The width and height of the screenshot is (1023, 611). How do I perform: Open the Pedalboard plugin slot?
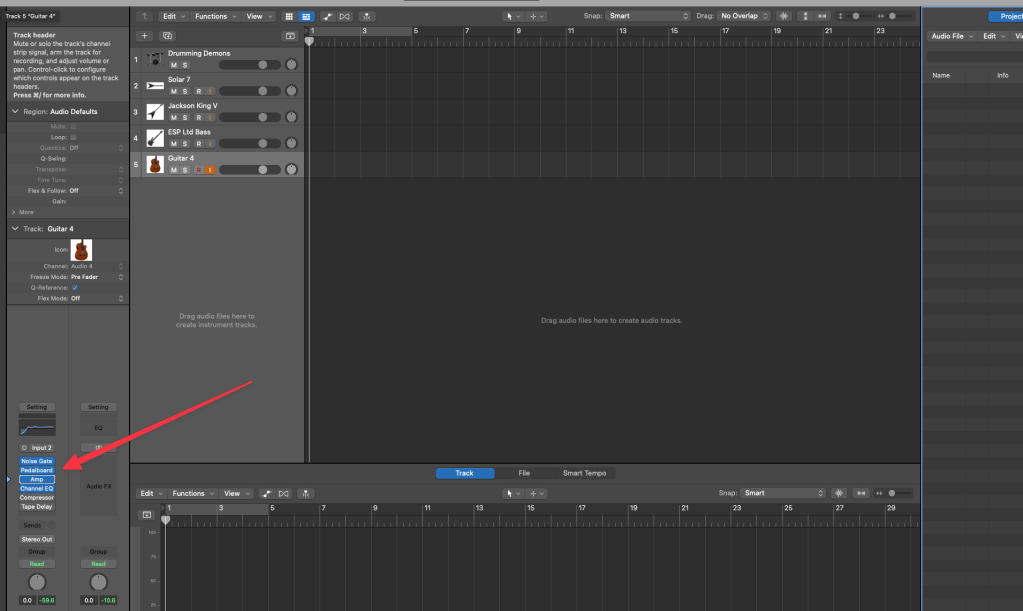pos(37,470)
